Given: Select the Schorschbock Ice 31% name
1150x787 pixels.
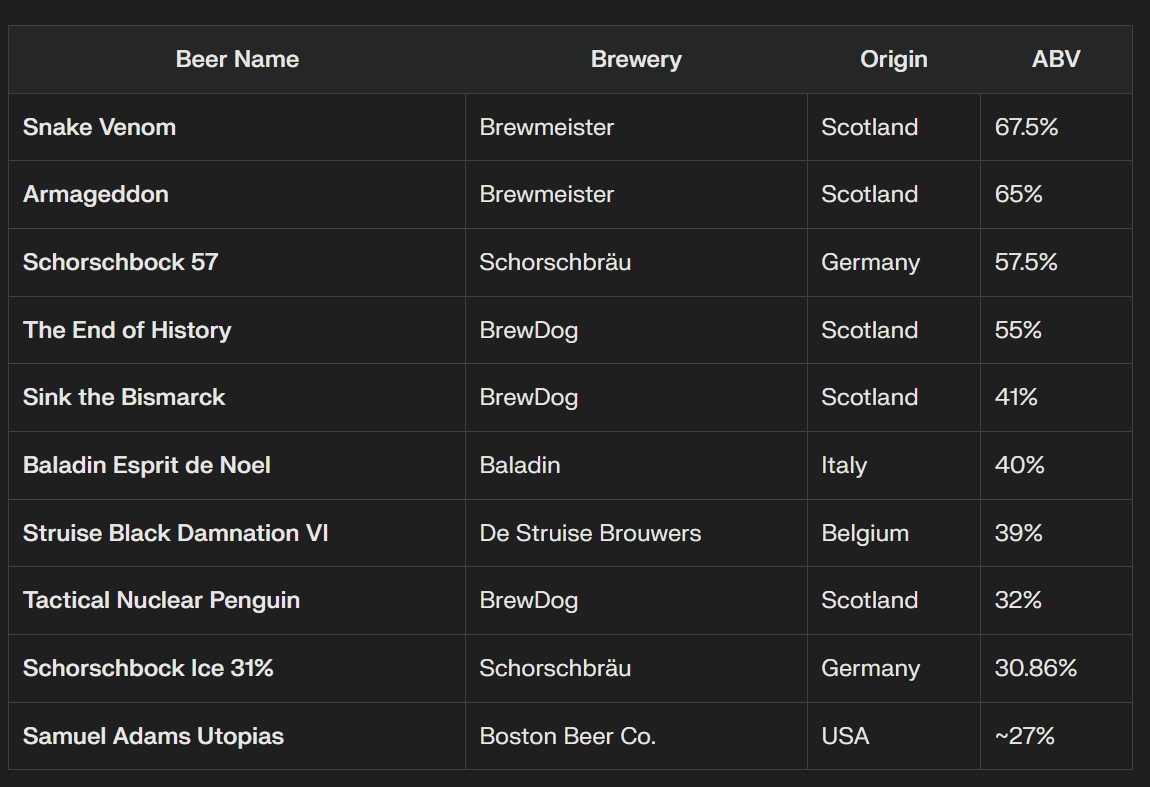Looking at the screenshot, I should (x=148, y=668).
